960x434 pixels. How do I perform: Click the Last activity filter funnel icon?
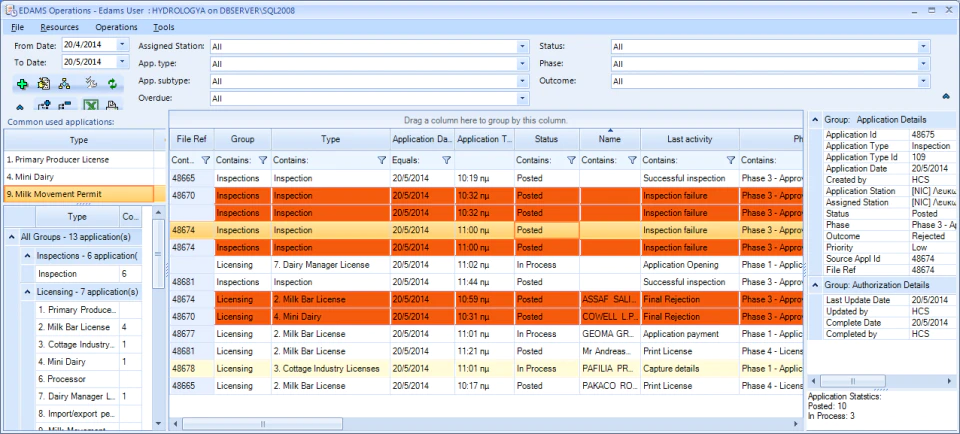point(730,160)
